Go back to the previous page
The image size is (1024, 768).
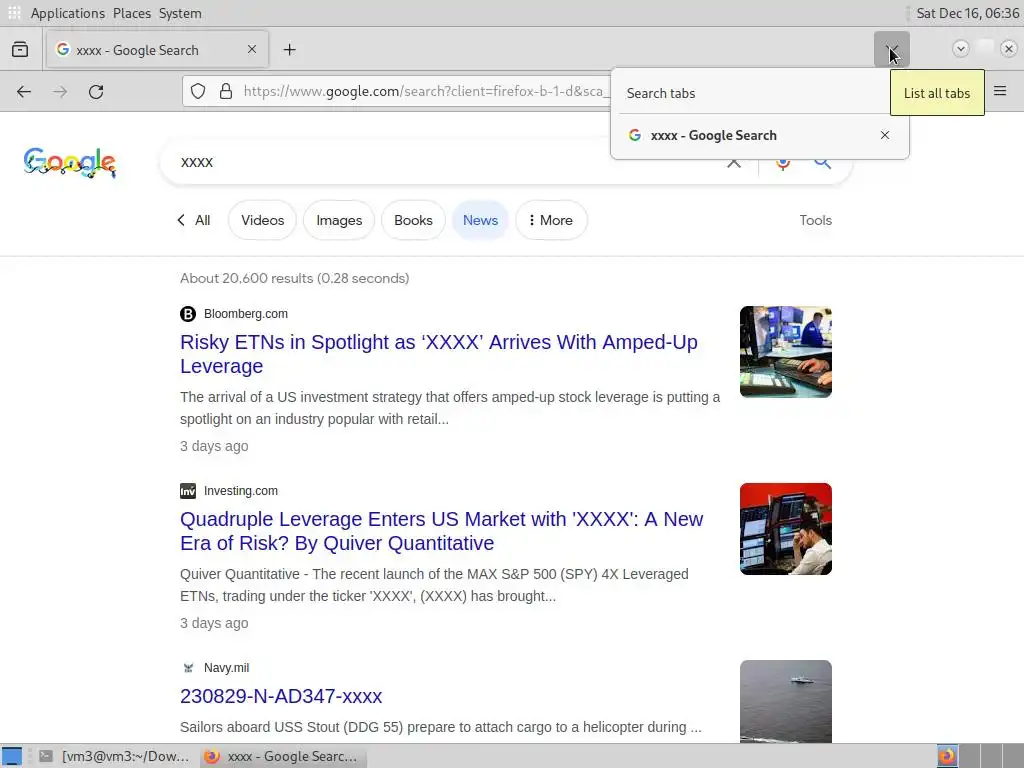pos(24,91)
